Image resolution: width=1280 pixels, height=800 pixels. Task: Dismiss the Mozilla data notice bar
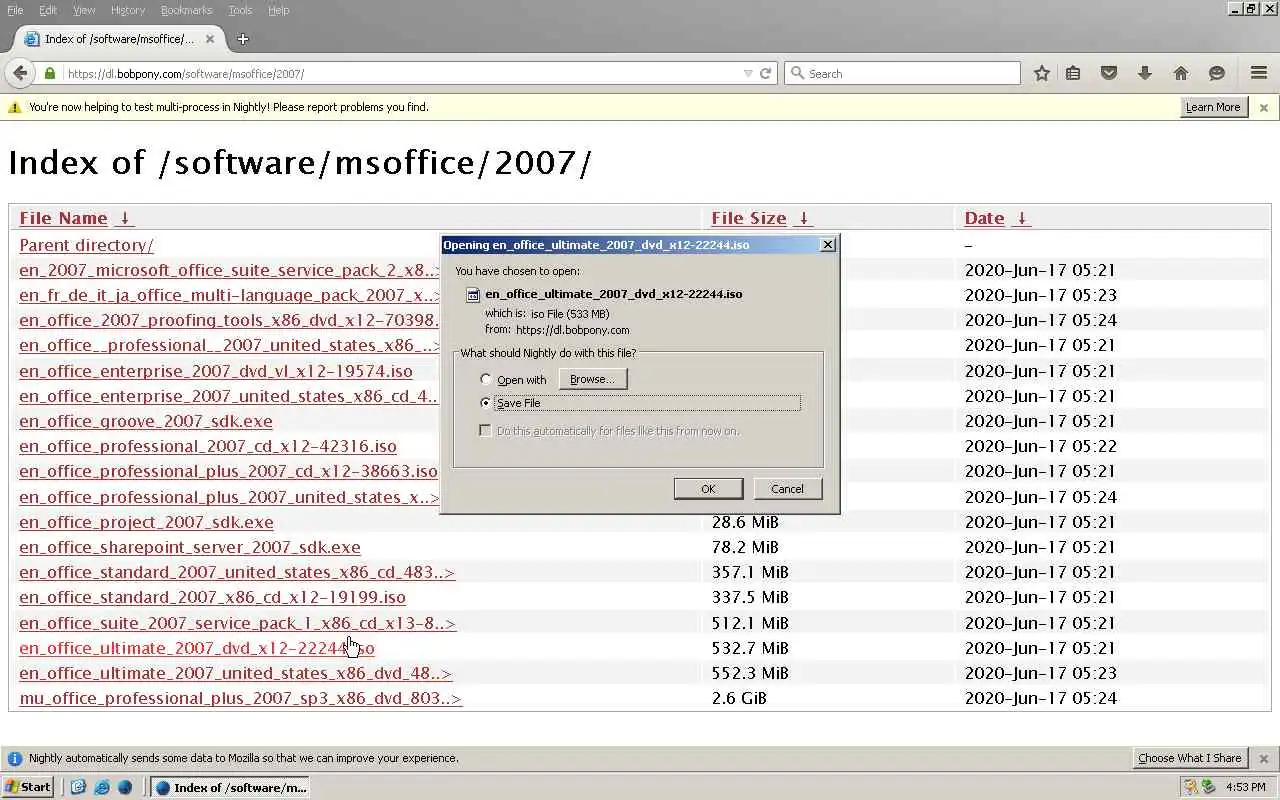[x=1263, y=758]
